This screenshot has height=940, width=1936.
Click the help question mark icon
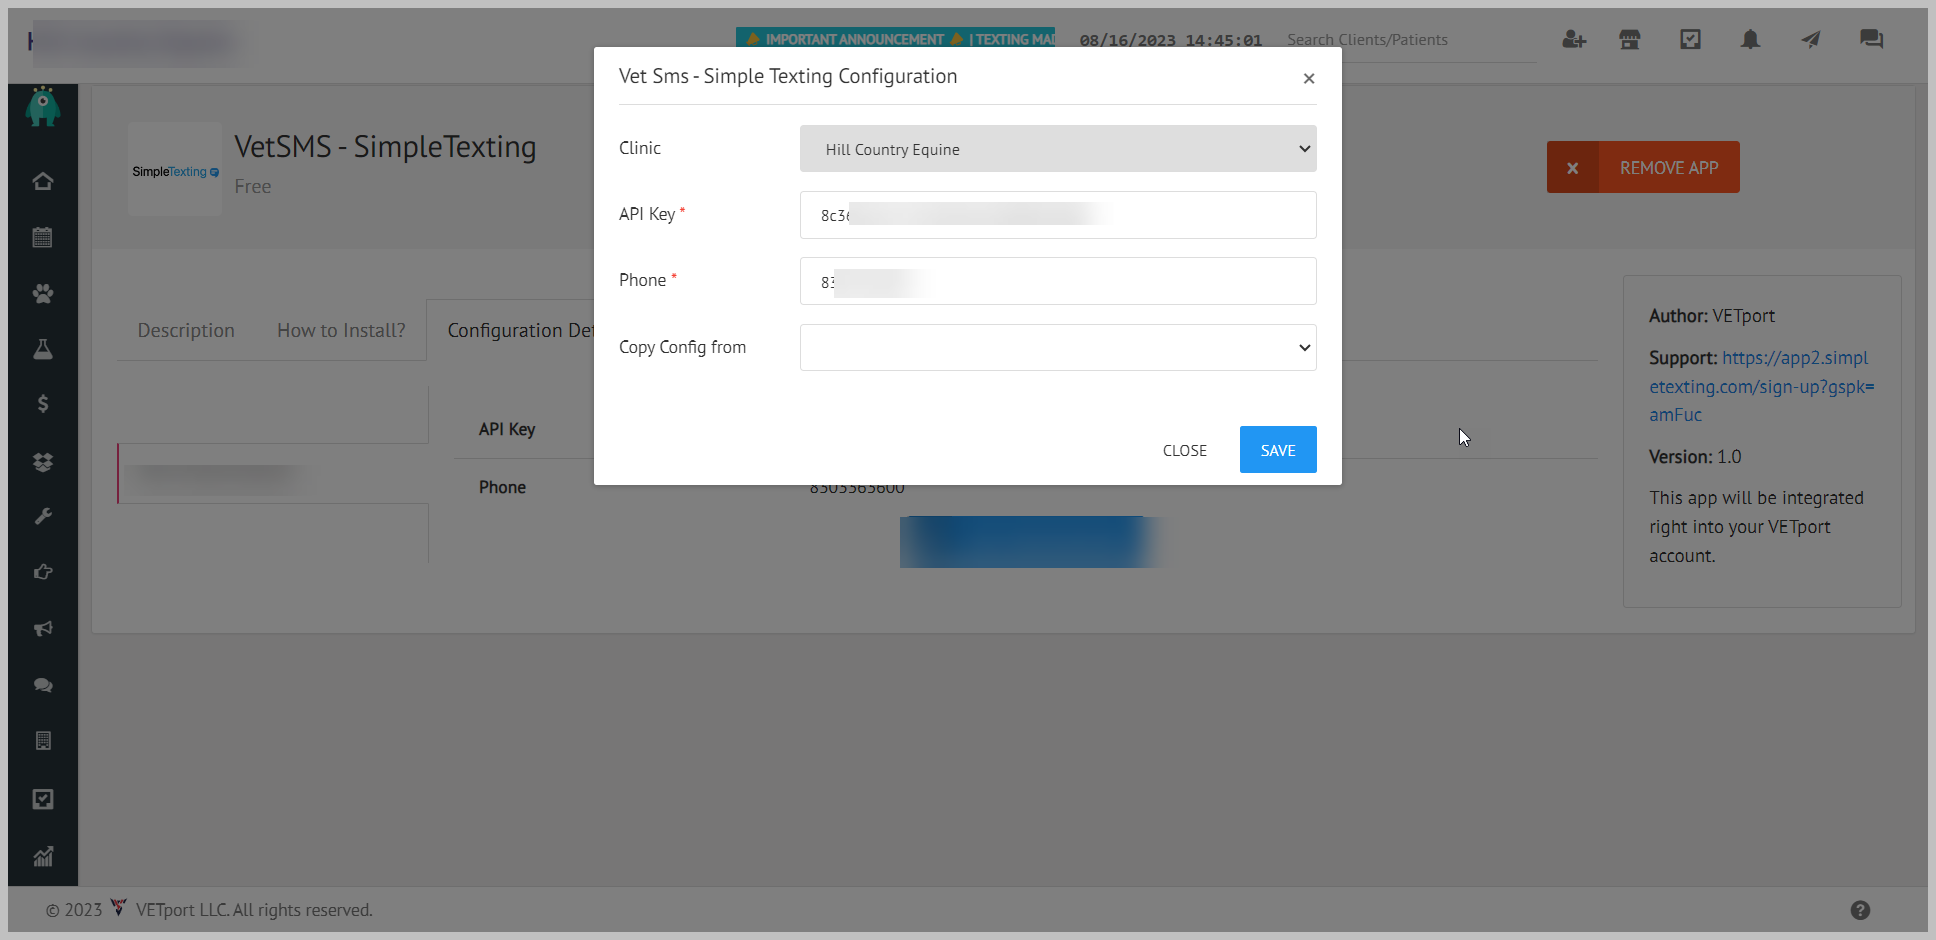pos(1860,910)
